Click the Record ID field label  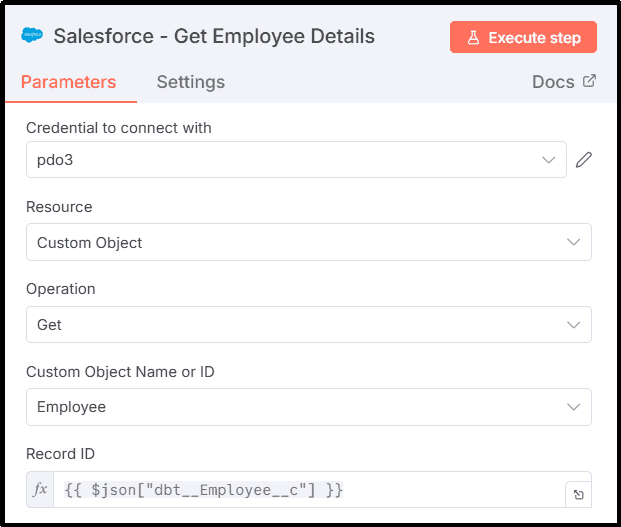pyautogui.click(x=61, y=453)
